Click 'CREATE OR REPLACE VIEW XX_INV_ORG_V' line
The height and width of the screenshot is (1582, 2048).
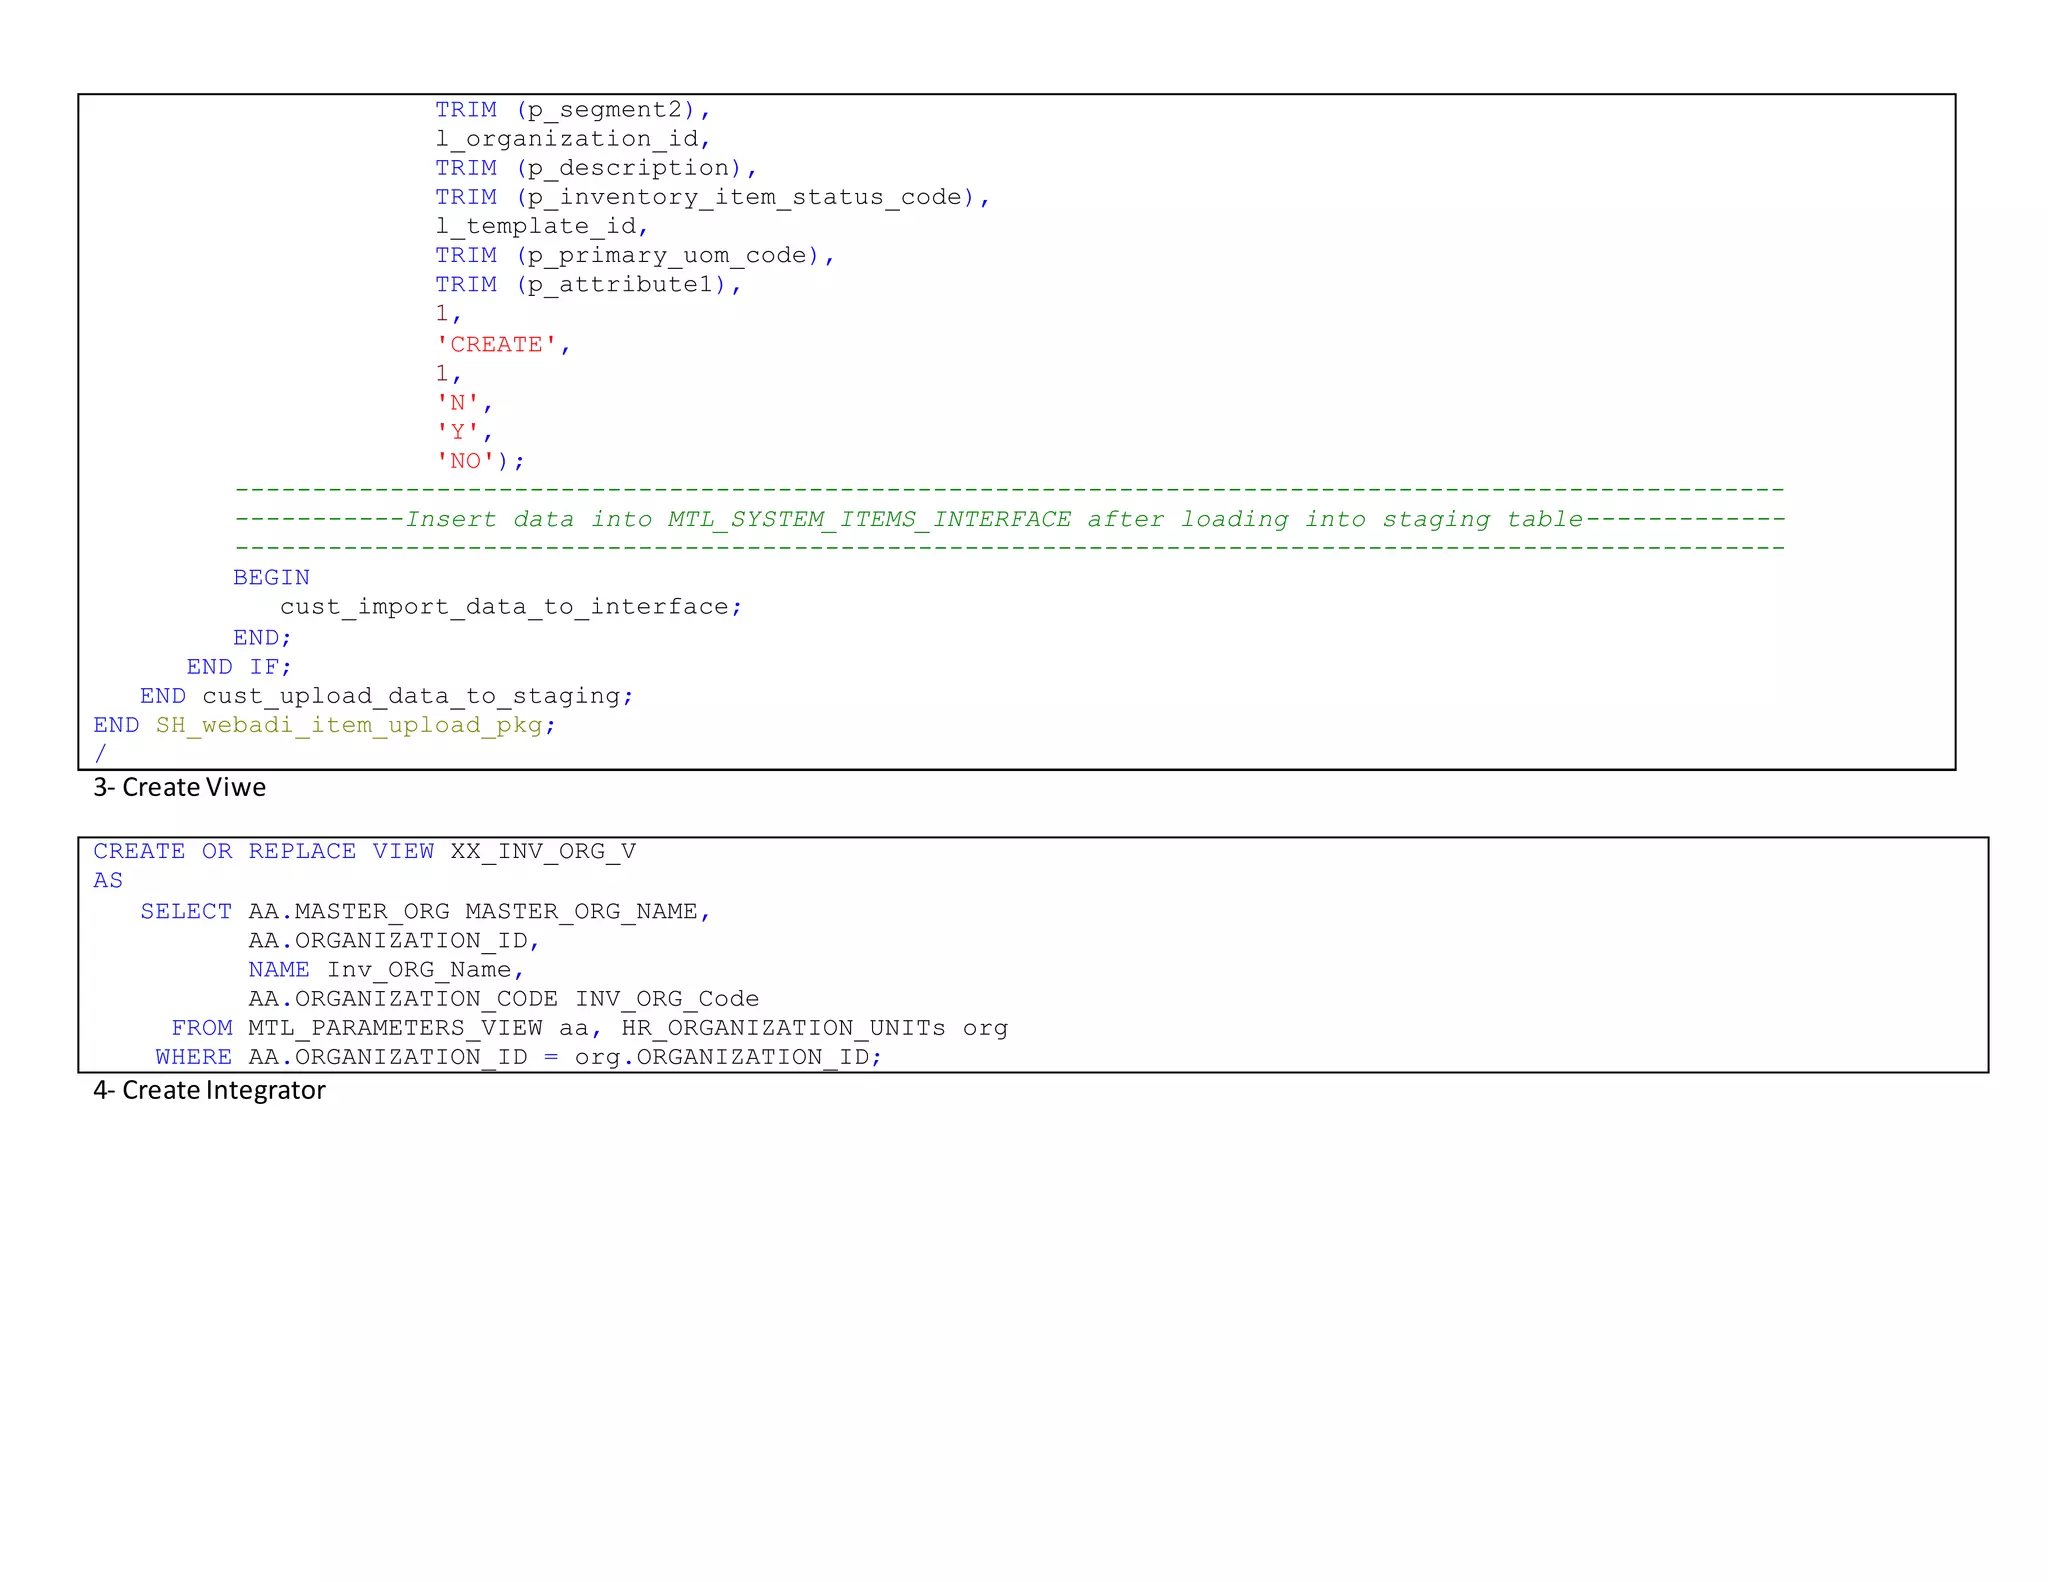pyautogui.click(x=365, y=852)
